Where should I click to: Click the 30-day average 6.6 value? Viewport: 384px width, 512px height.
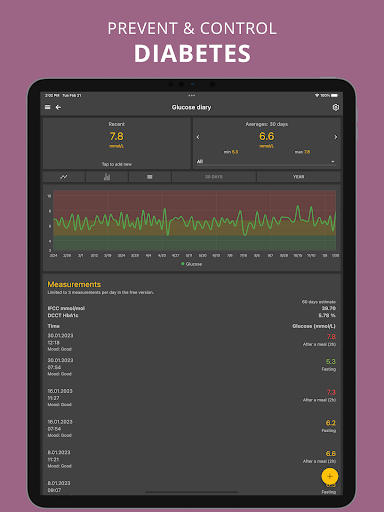click(x=267, y=136)
